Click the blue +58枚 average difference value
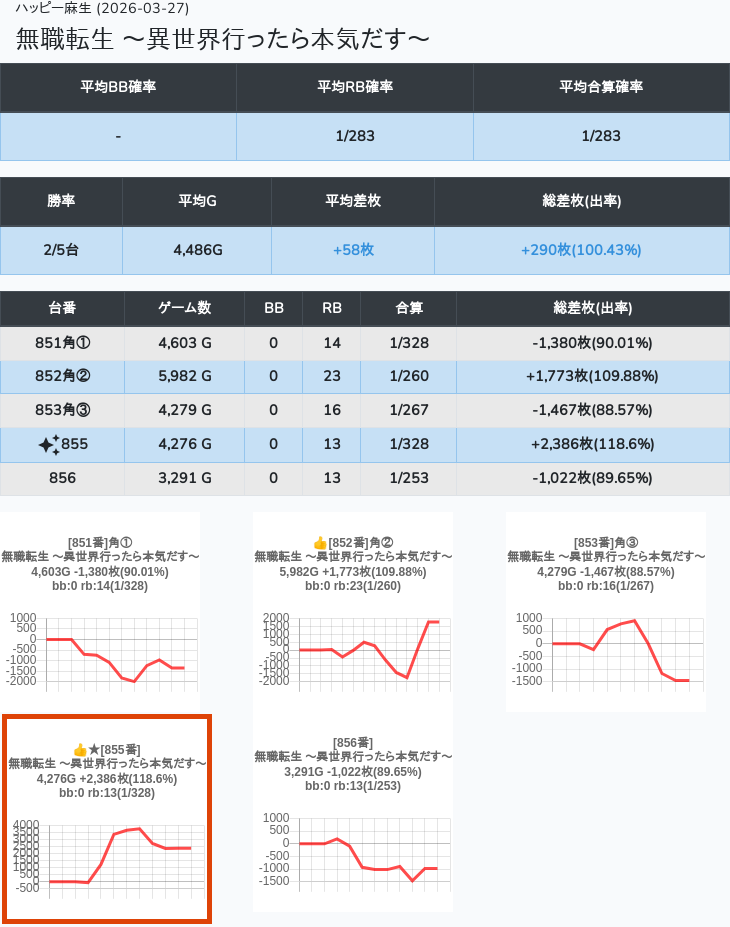Image resolution: width=730 pixels, height=927 pixels. (353, 250)
